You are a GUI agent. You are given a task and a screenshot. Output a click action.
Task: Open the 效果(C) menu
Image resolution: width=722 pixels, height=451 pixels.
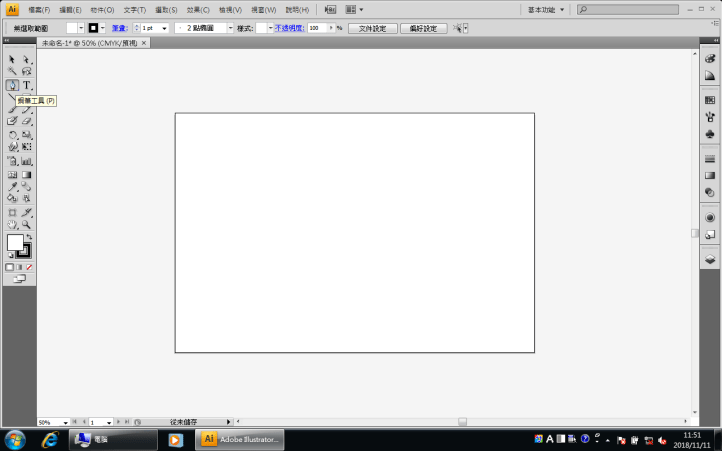point(198,9)
